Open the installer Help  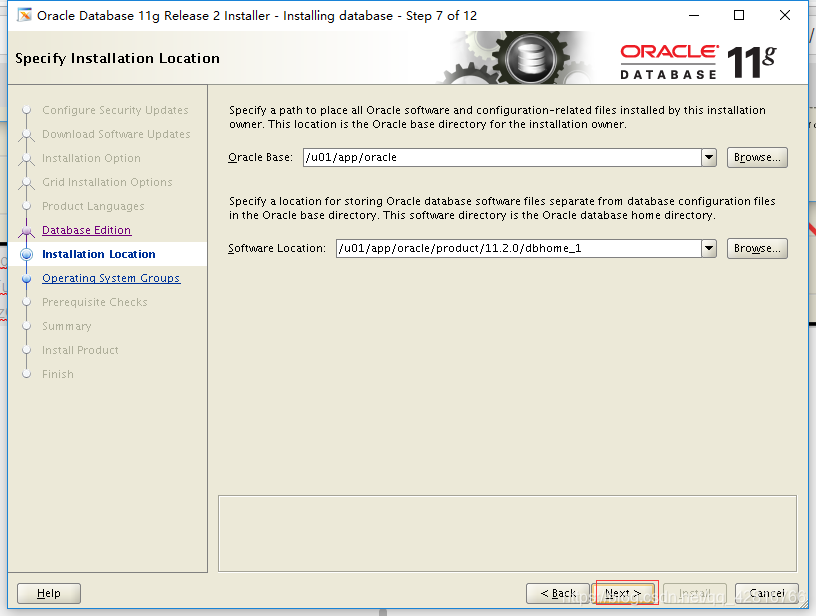point(49,593)
